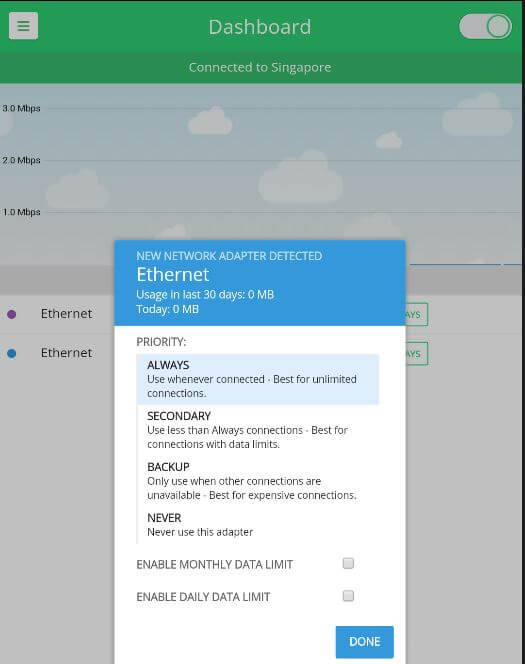Image resolution: width=525 pixels, height=664 pixels.
Task: Toggle the connection switch in the header
Action: (x=485, y=26)
